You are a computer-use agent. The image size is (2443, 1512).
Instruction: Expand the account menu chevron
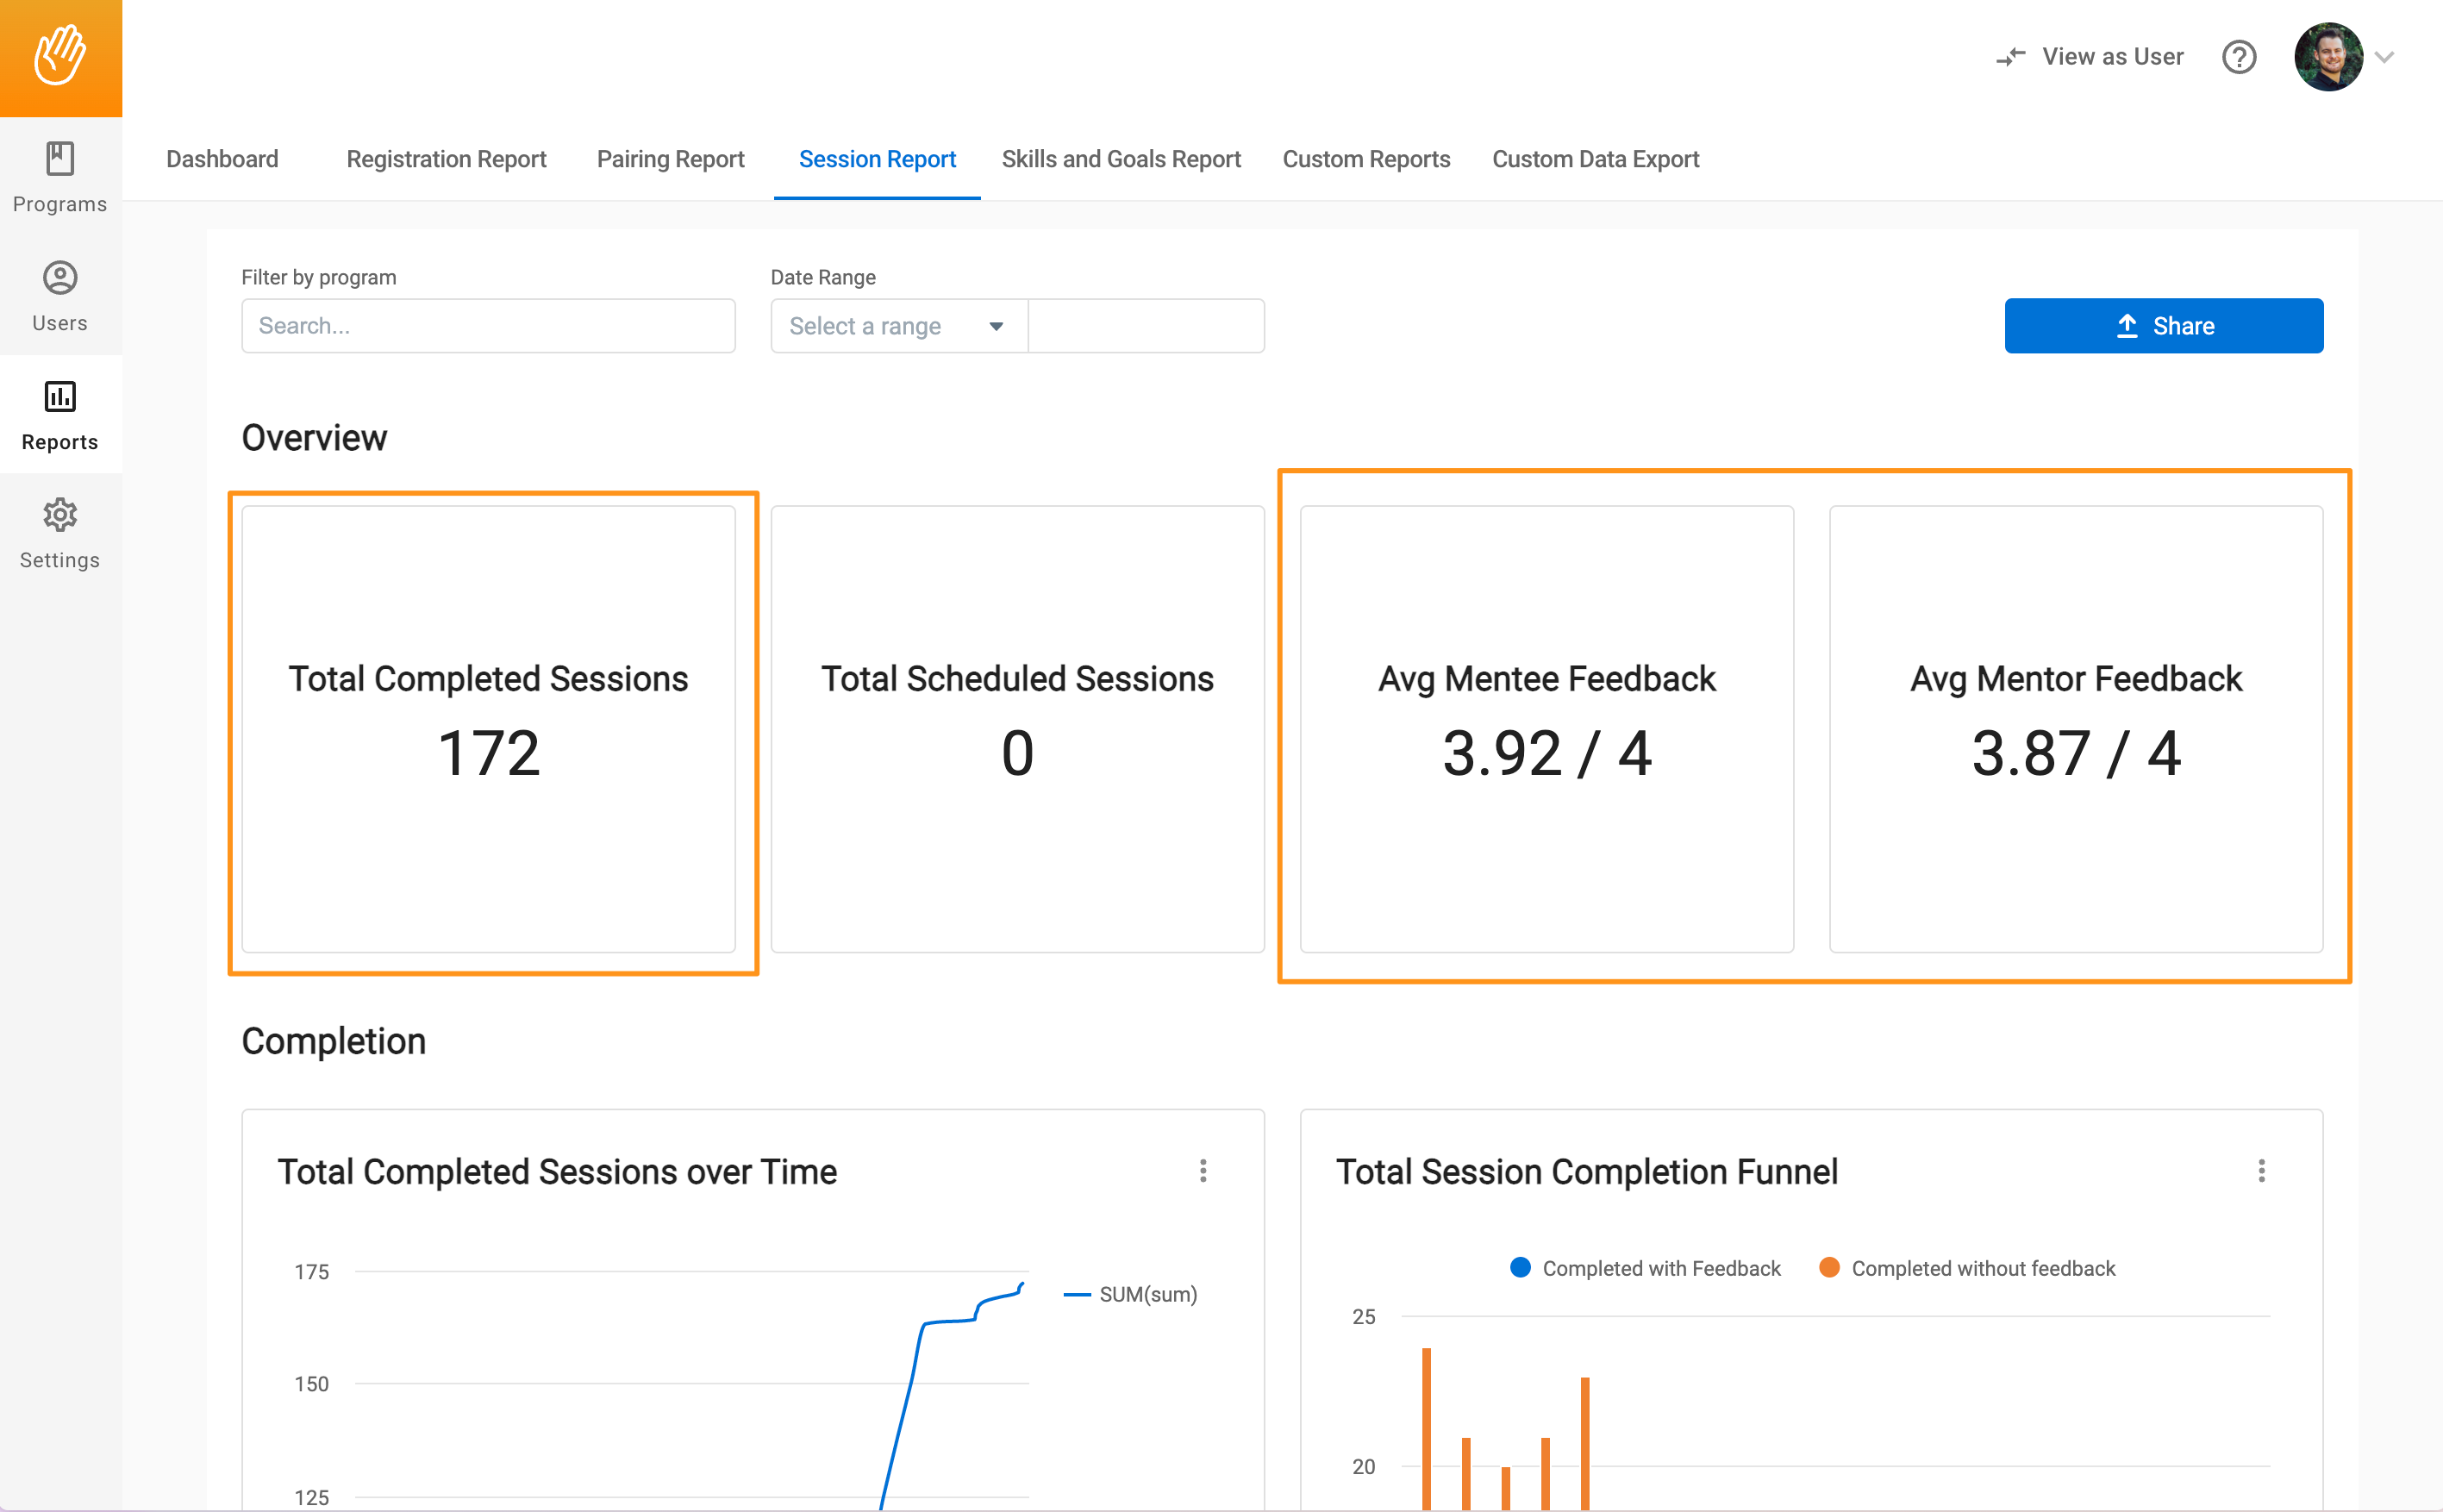coord(2384,57)
